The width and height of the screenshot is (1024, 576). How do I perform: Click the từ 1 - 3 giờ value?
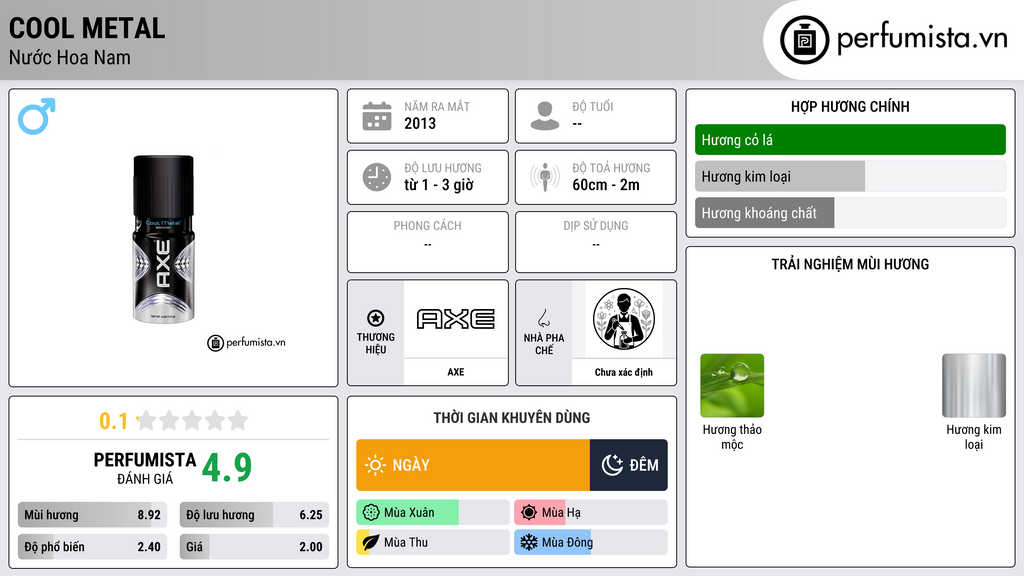tap(439, 185)
